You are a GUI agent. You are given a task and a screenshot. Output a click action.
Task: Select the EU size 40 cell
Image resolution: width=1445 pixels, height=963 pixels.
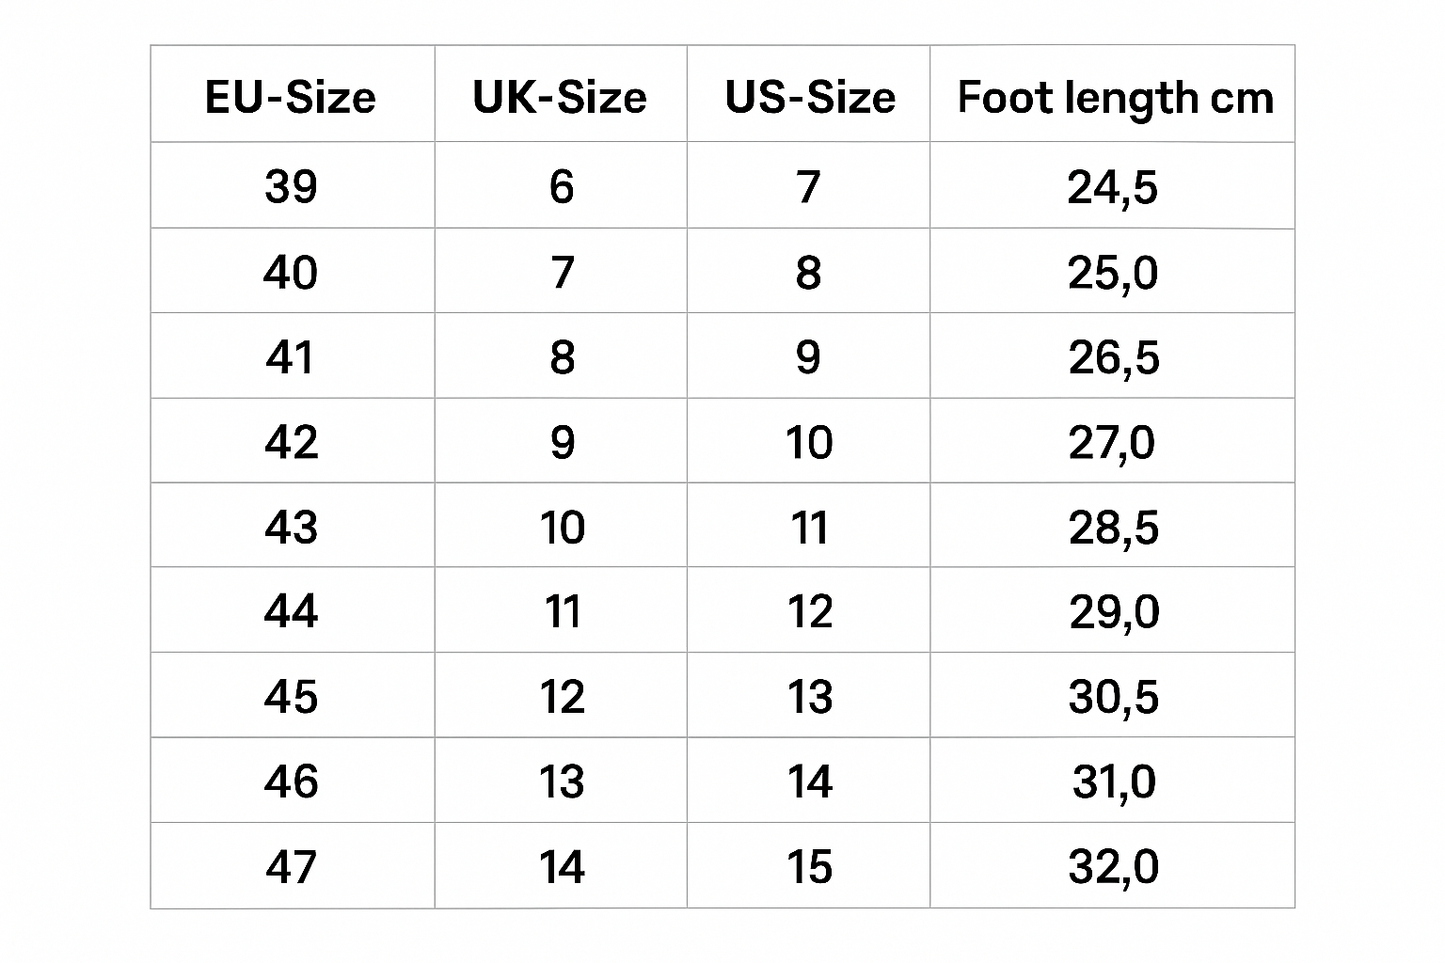coord(291,272)
